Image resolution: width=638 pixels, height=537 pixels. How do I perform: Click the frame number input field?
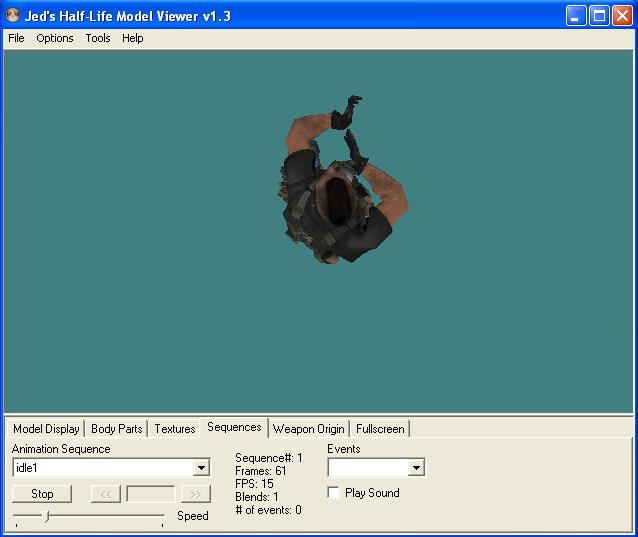[151, 494]
